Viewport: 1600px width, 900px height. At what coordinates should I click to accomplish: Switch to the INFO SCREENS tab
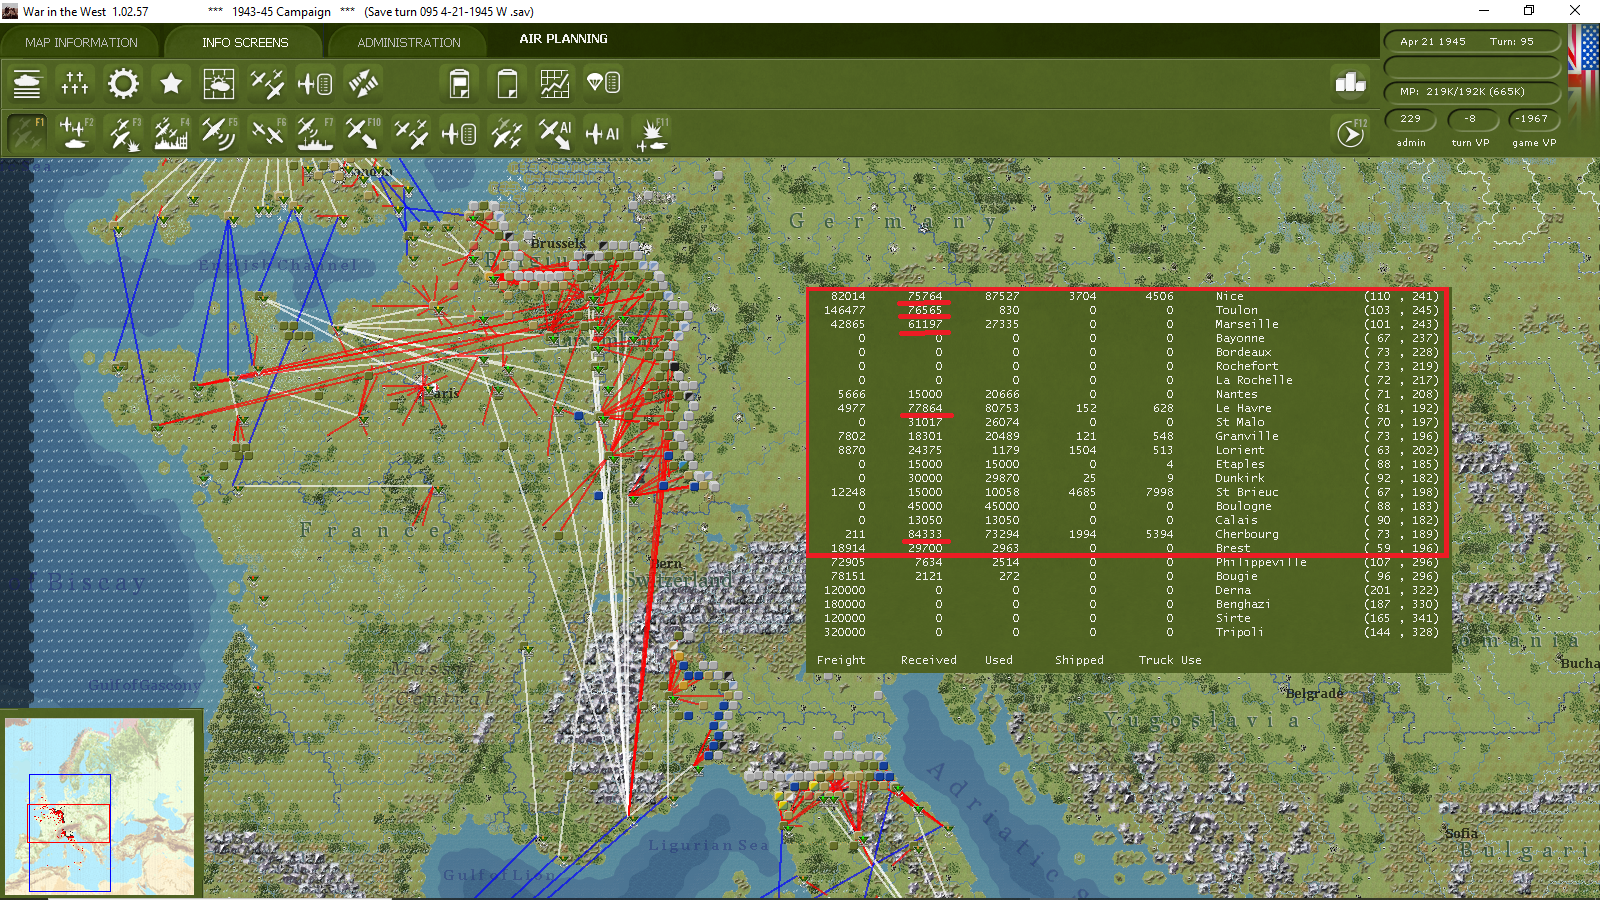tap(245, 42)
